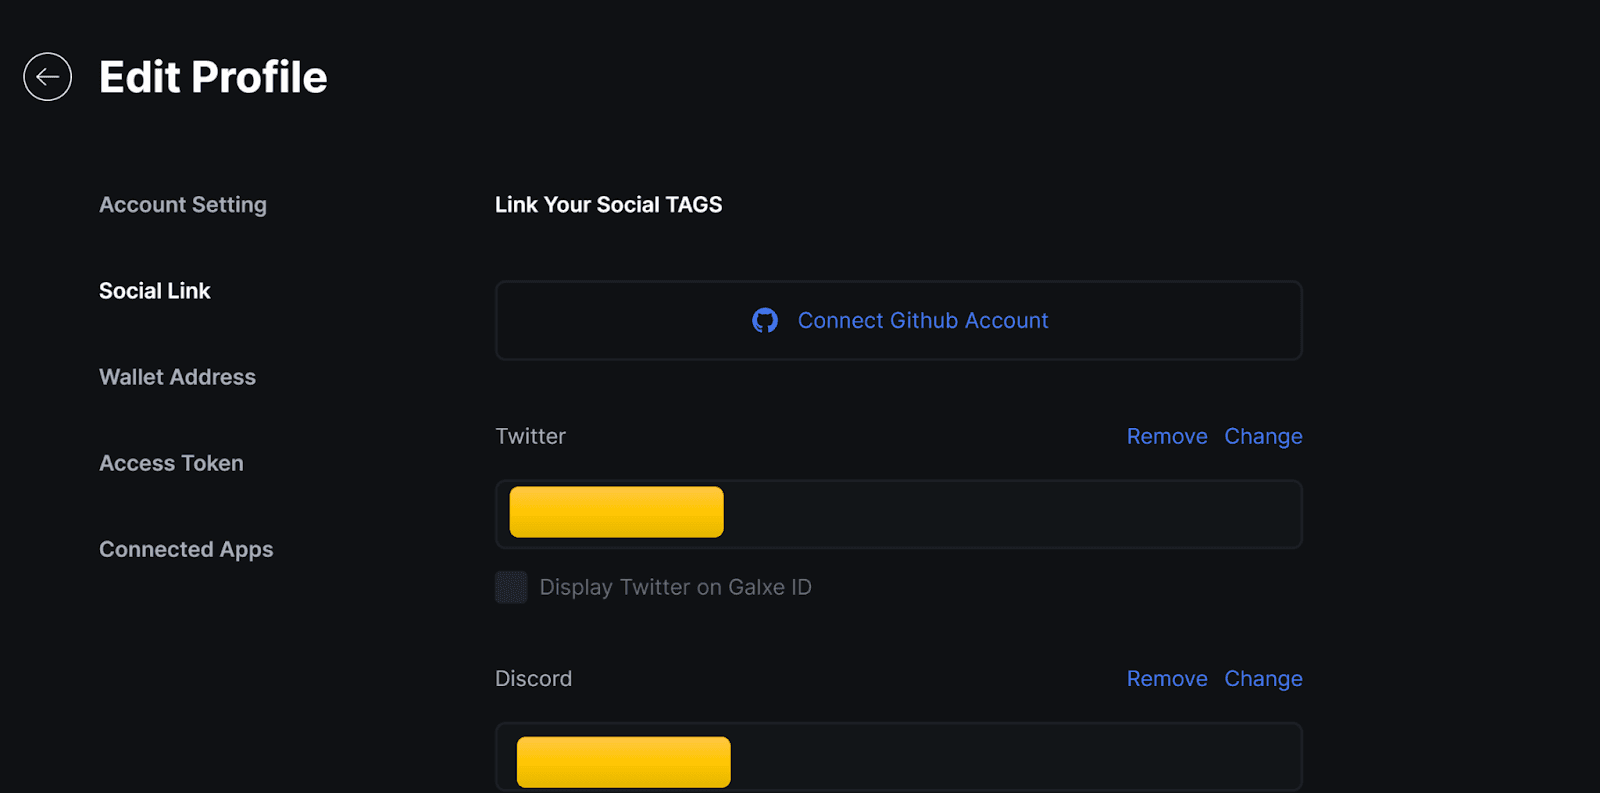Click the Twitter label text
The width and height of the screenshot is (1600, 793).
click(530, 436)
